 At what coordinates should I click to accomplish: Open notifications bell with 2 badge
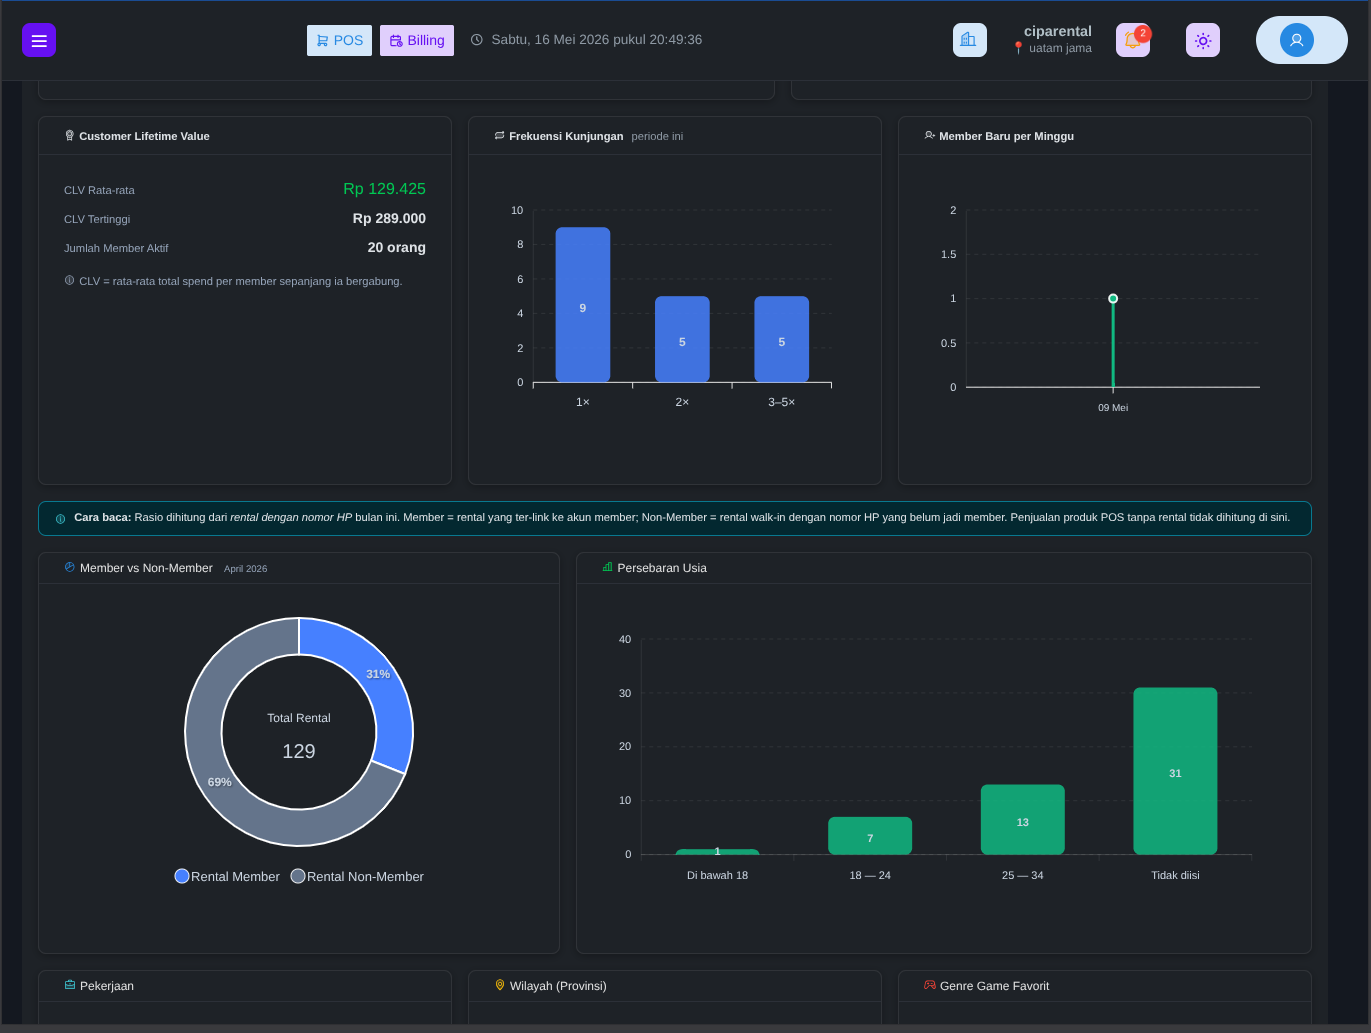tap(1133, 40)
